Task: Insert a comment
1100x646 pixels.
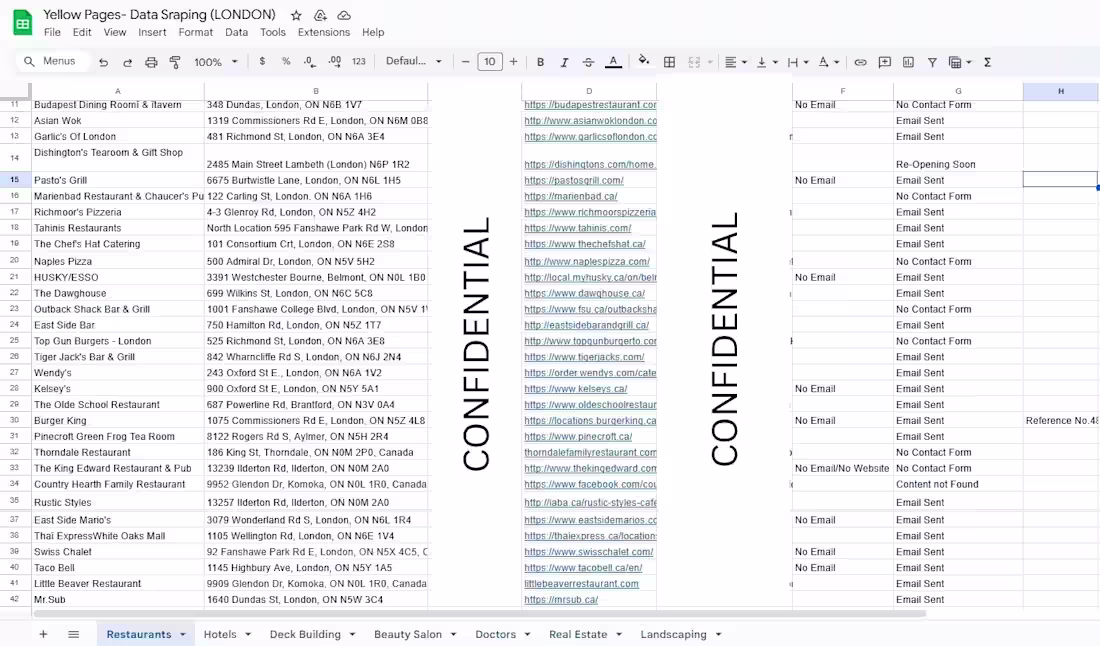Action: (x=885, y=62)
